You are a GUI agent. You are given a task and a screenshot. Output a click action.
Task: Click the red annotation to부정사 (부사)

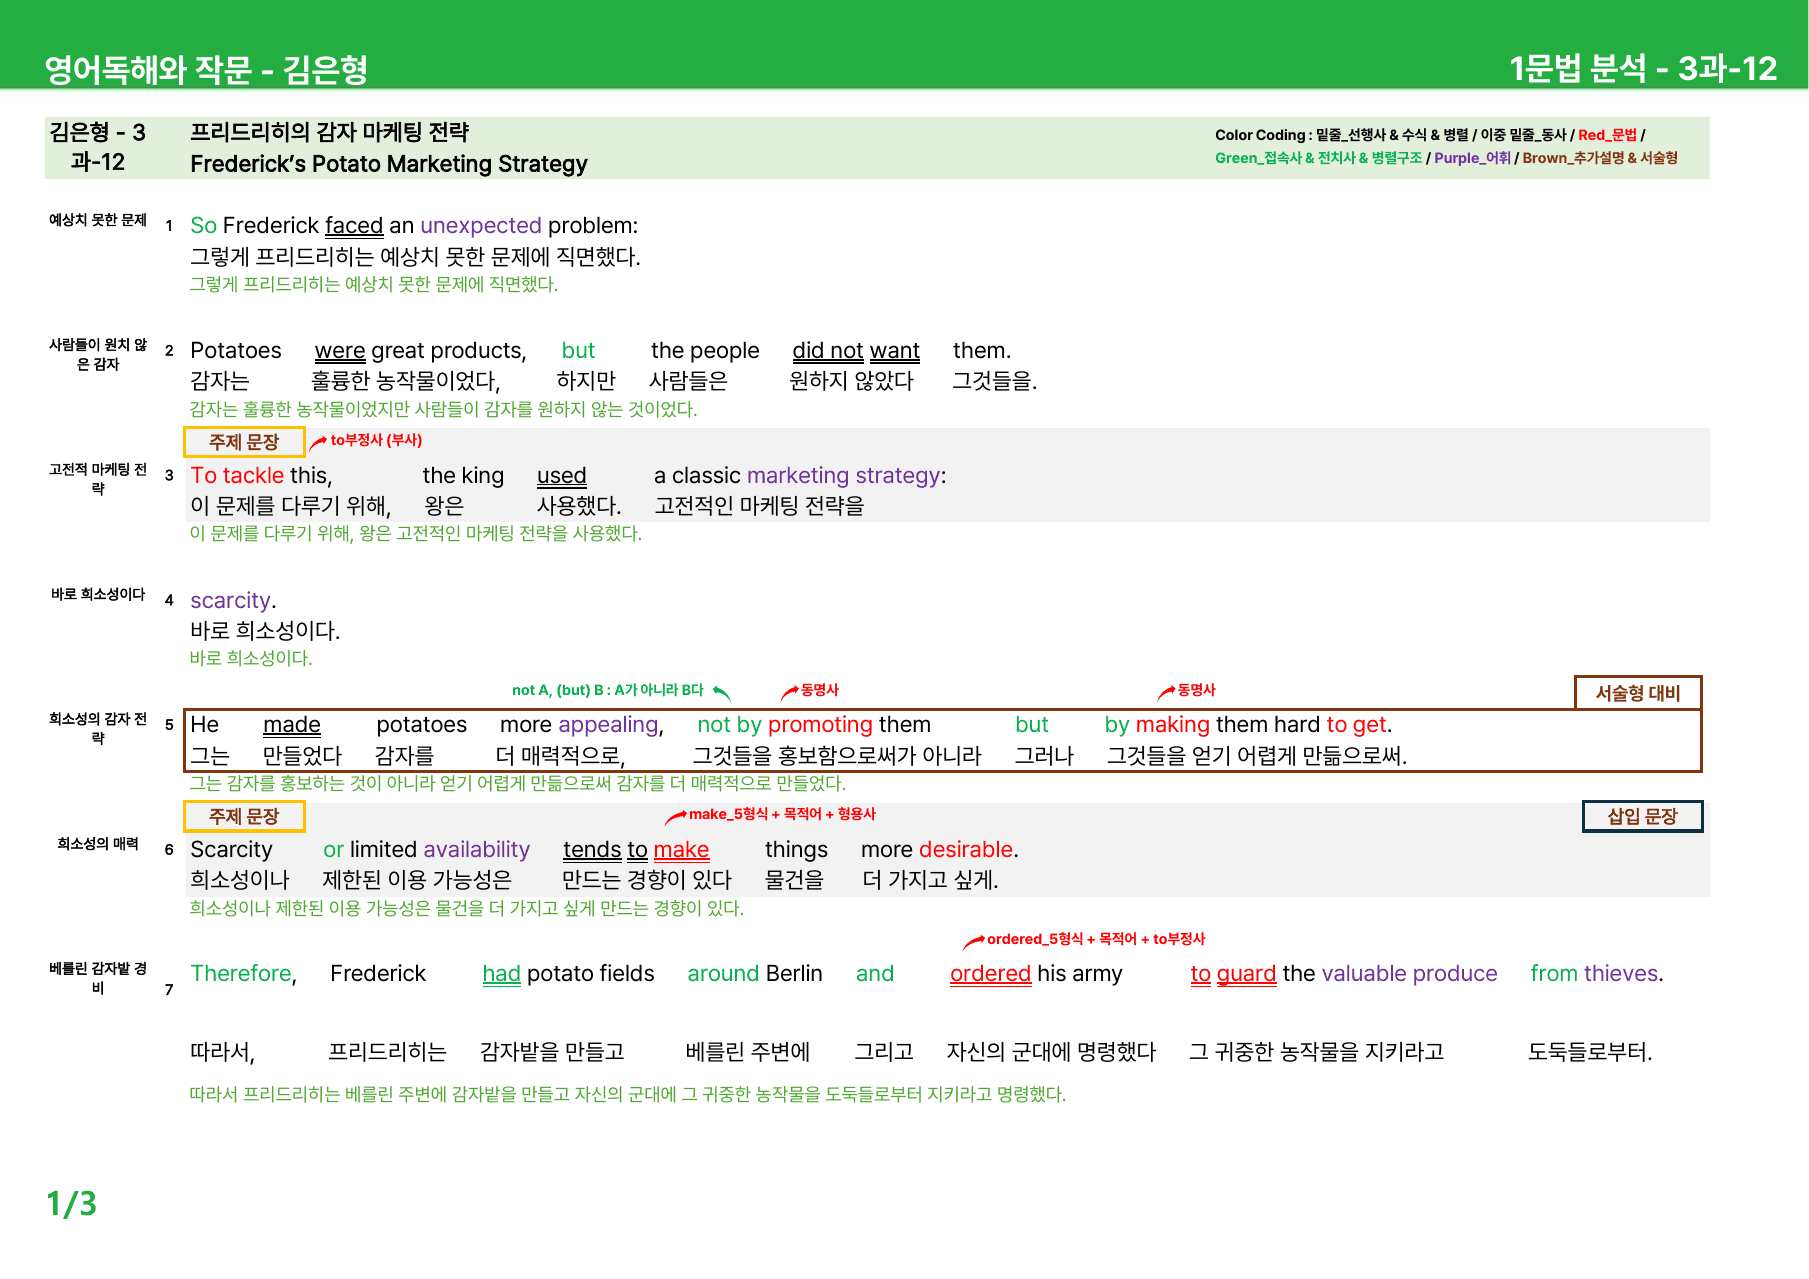click(376, 440)
